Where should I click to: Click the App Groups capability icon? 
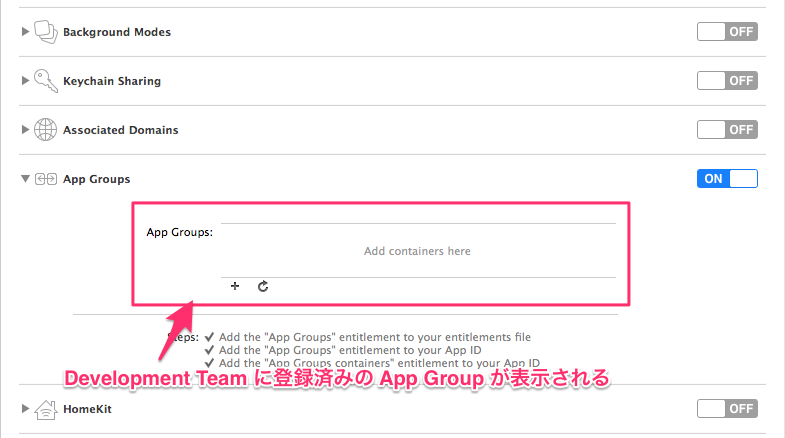click(x=46, y=179)
